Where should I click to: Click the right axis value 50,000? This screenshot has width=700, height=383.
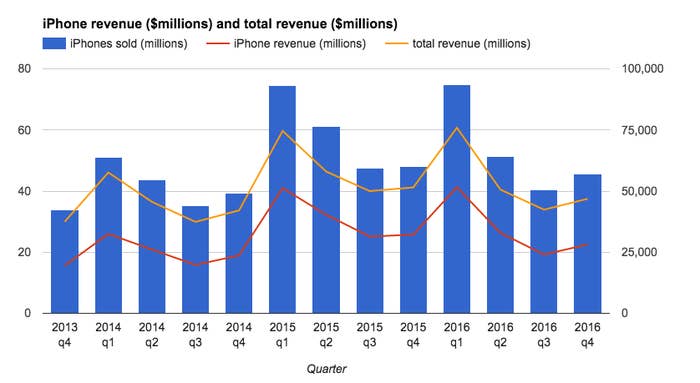[640, 192]
